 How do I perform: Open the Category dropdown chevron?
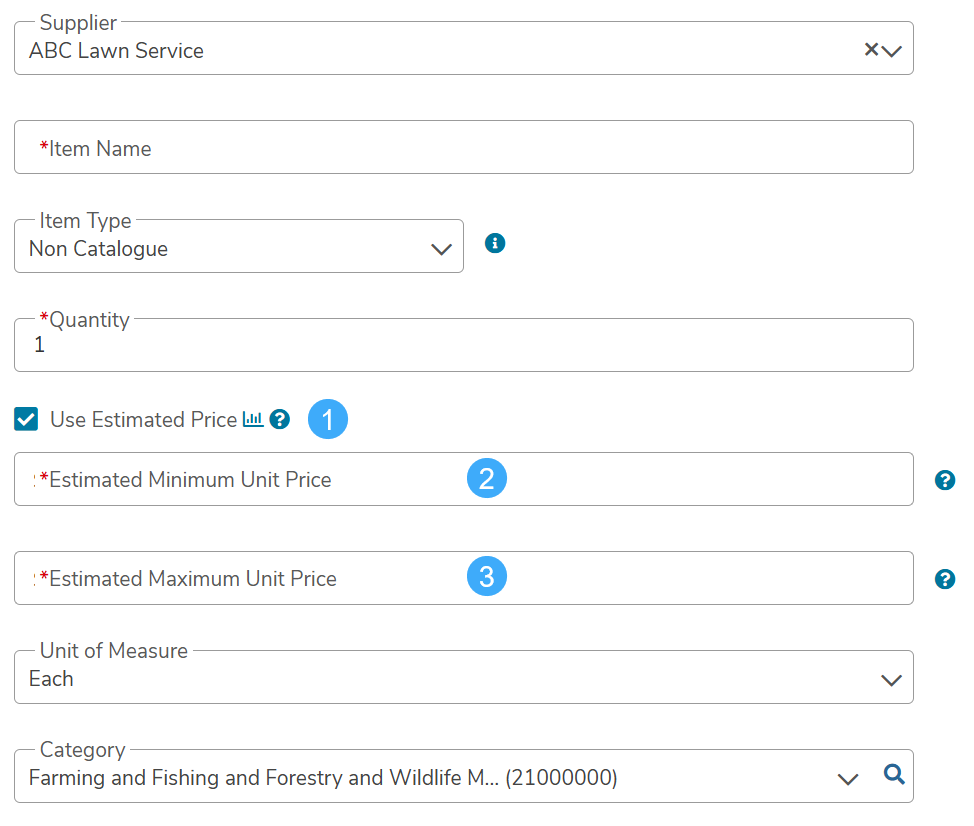pyautogui.click(x=848, y=778)
